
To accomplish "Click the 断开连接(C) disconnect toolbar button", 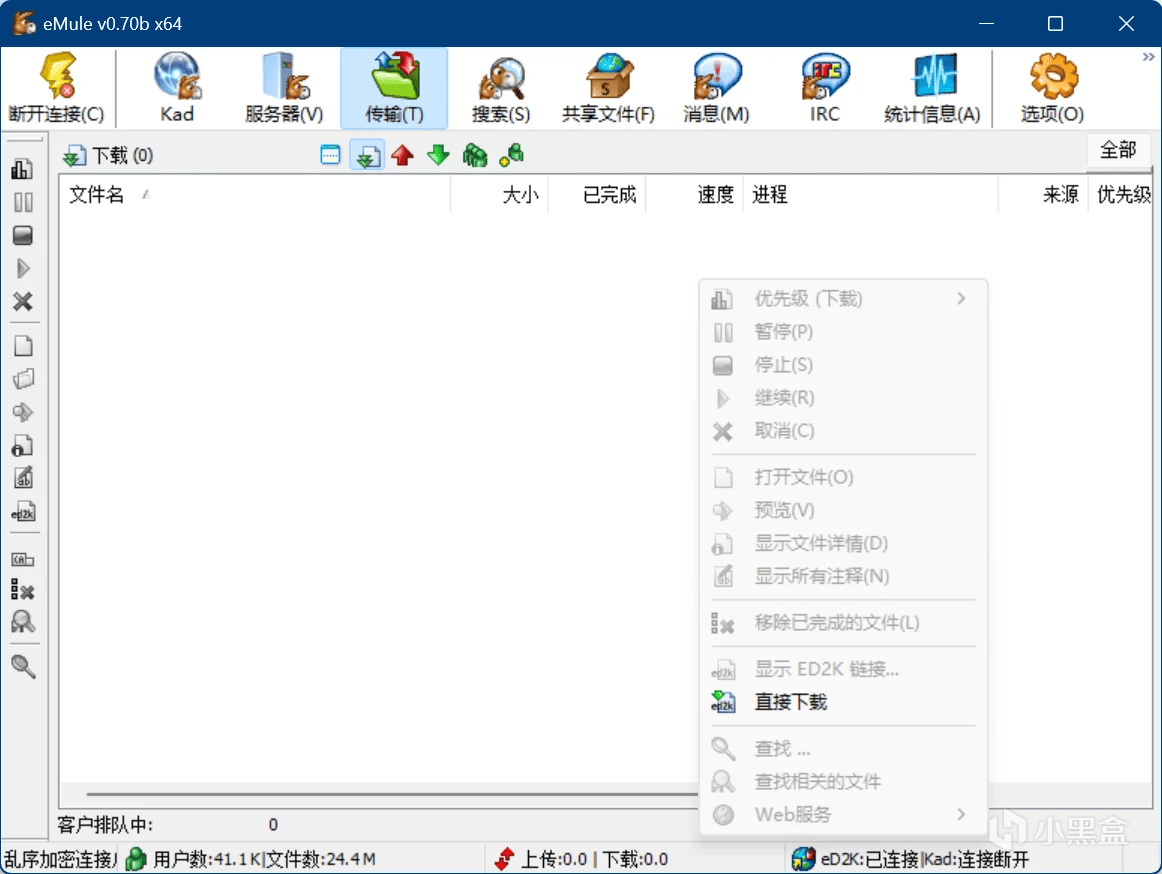I will [x=56, y=88].
